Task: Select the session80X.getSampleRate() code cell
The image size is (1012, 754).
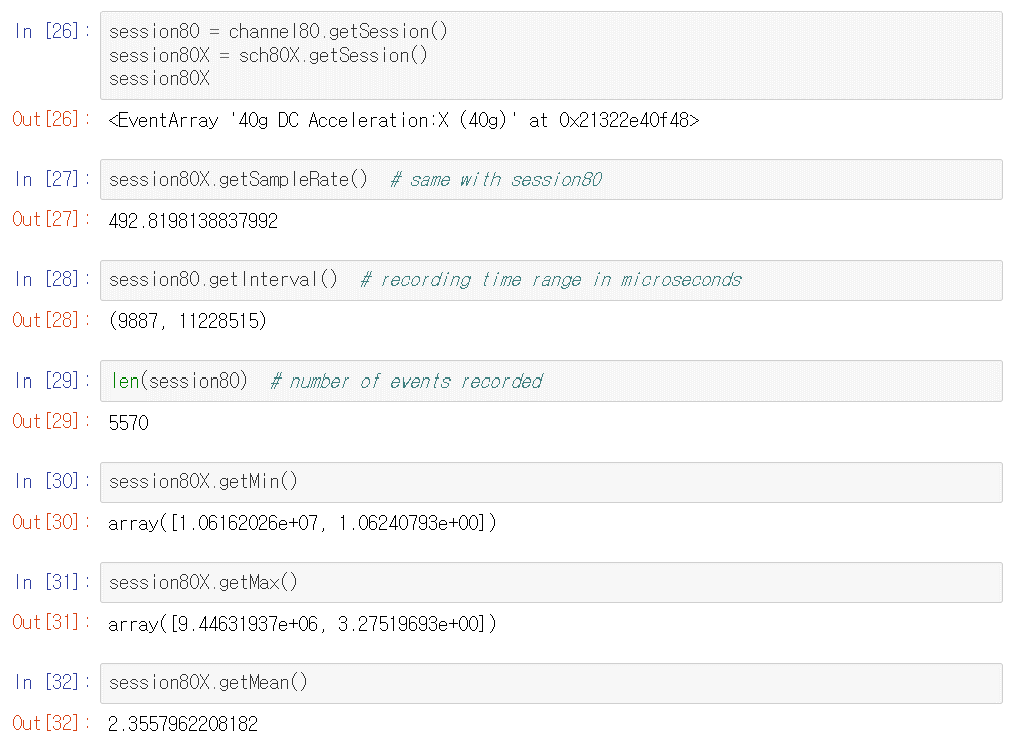Action: click(550, 179)
